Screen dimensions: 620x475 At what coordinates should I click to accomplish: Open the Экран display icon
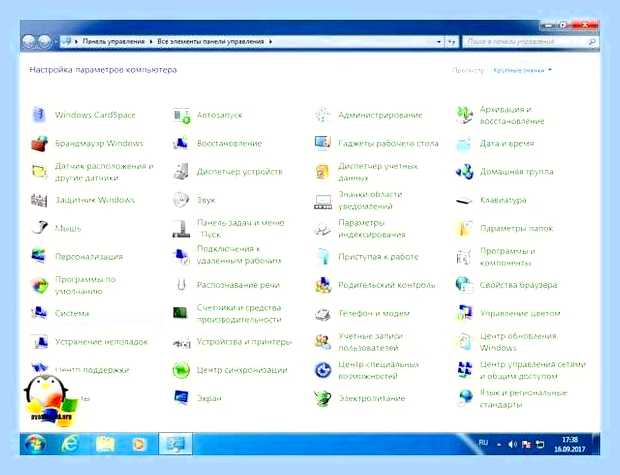click(x=181, y=398)
